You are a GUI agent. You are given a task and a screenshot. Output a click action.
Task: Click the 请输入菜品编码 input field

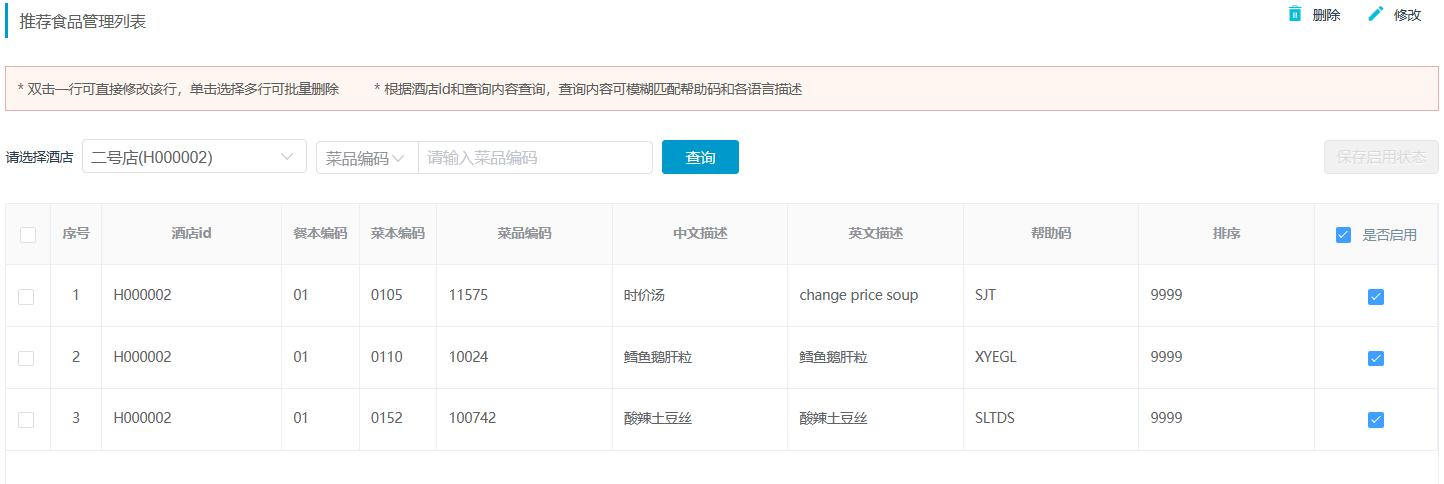click(535, 158)
